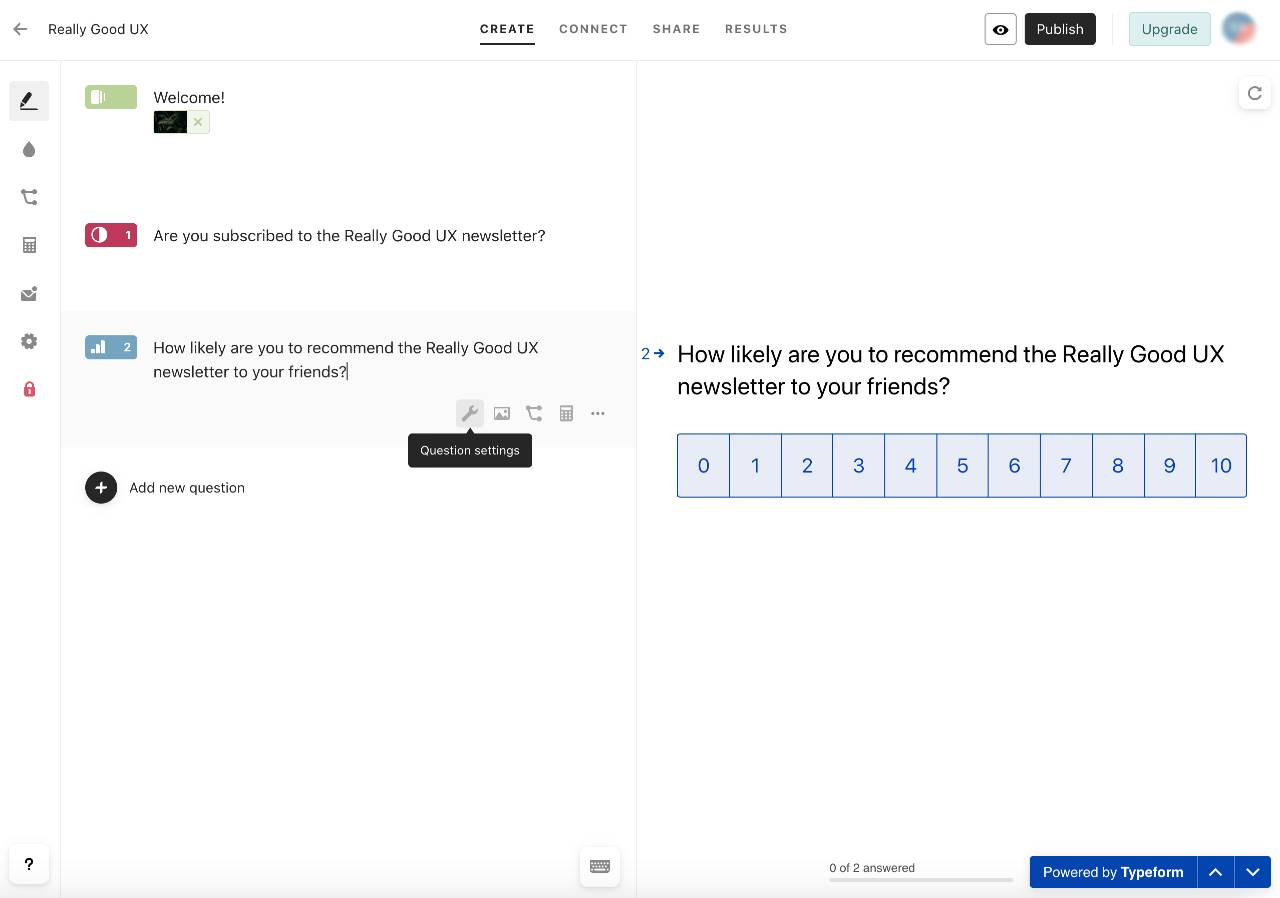Open the three-dot more options for question 2
Screen dimensions: 1280x898
(598, 413)
